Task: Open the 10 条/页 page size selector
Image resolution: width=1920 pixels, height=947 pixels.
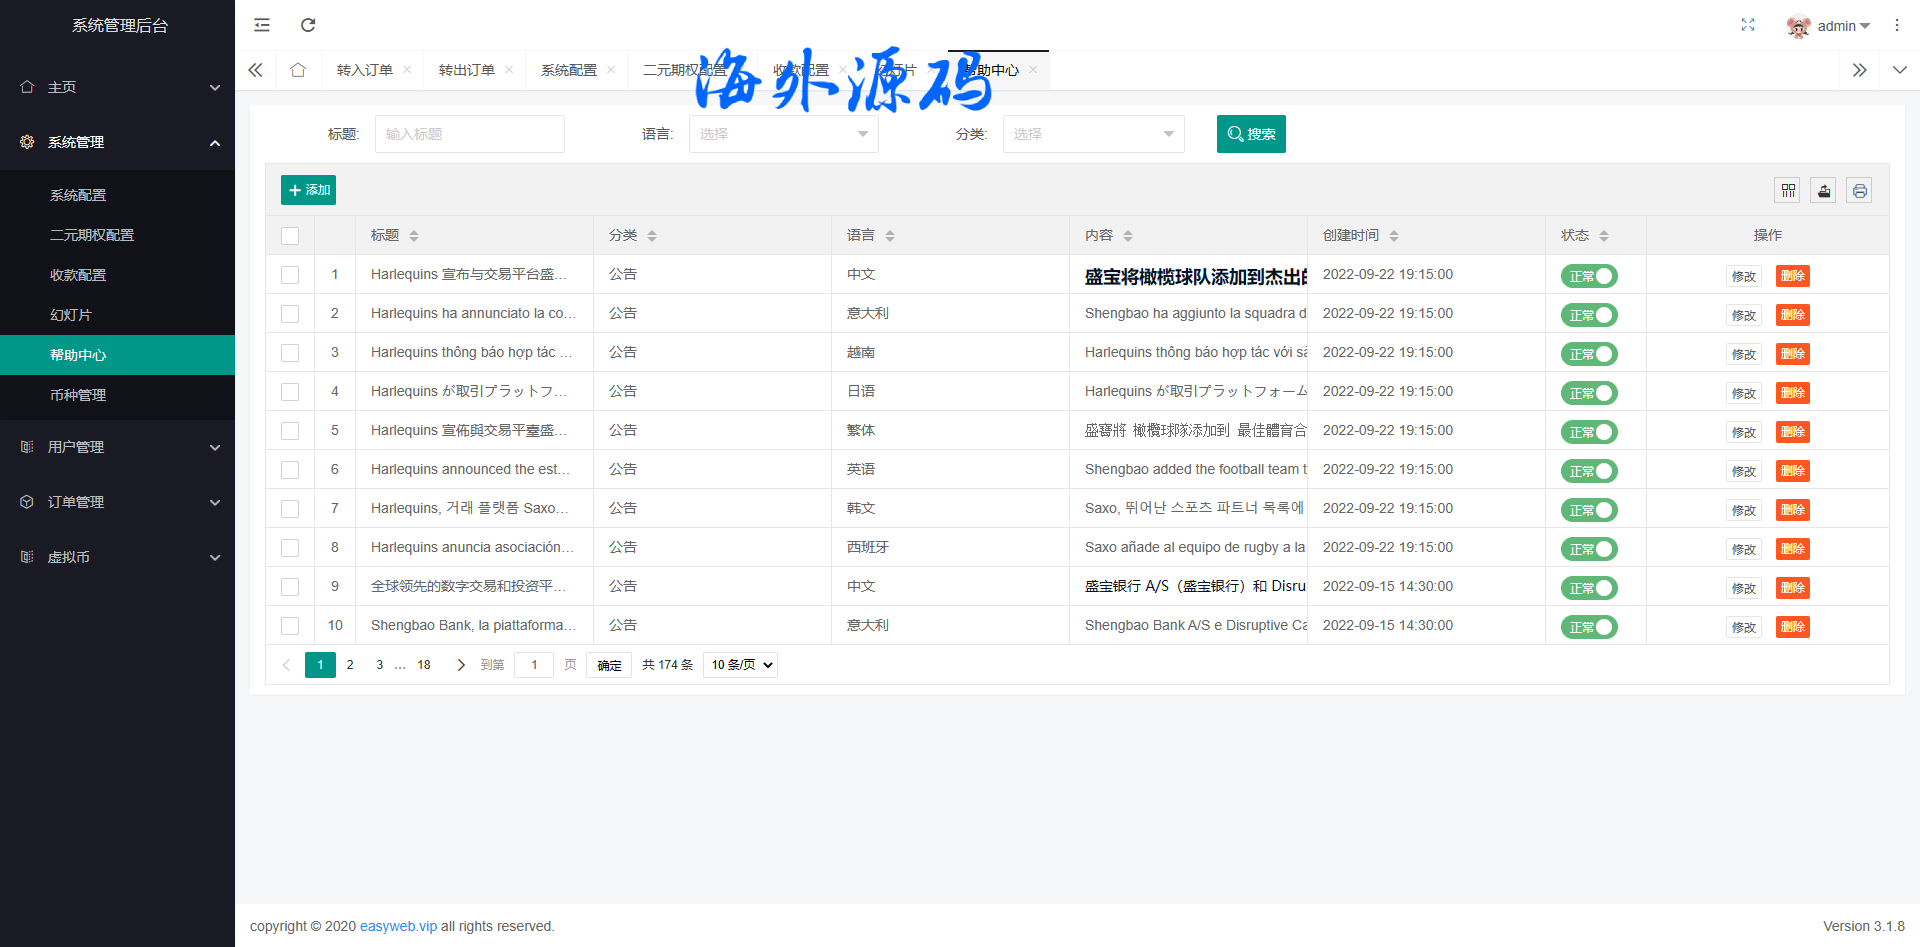Action: point(741,665)
